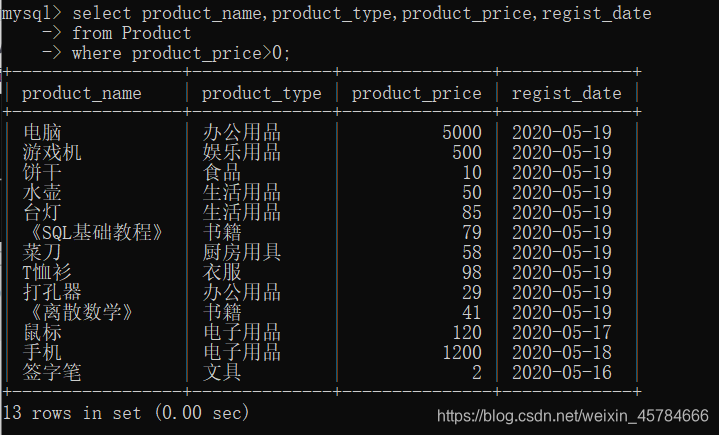This screenshot has height=435, width=719.
Task: Select the product name 电脑
Action: point(42,132)
